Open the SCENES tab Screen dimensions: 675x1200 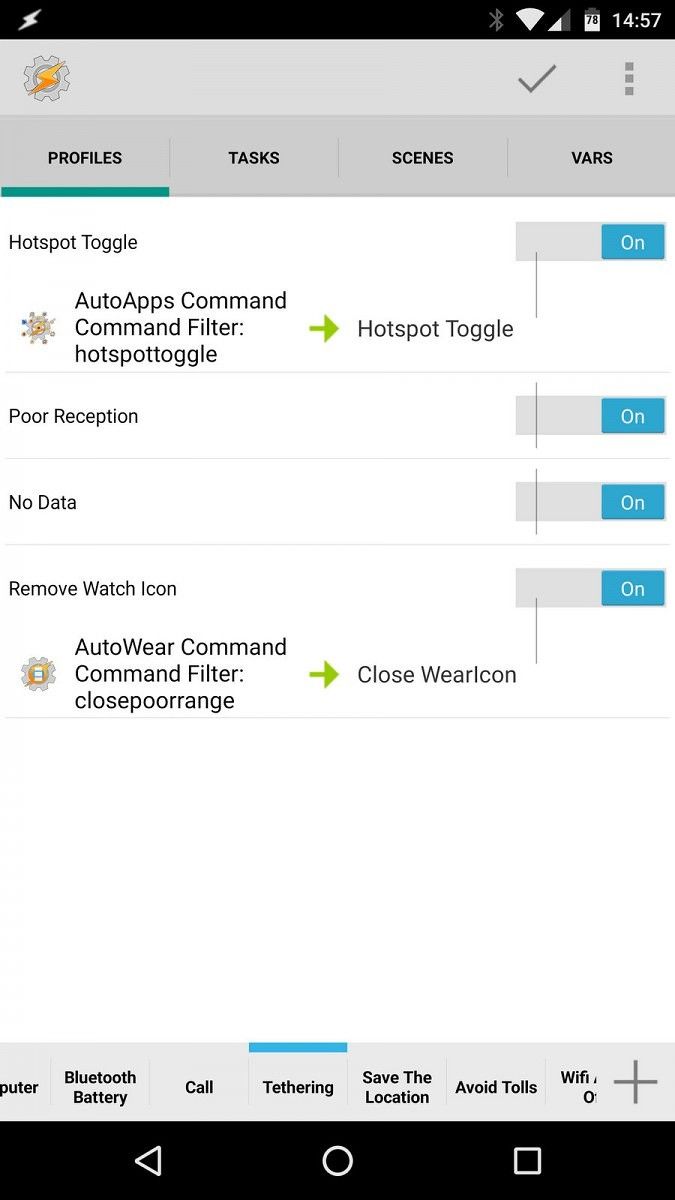click(x=422, y=157)
